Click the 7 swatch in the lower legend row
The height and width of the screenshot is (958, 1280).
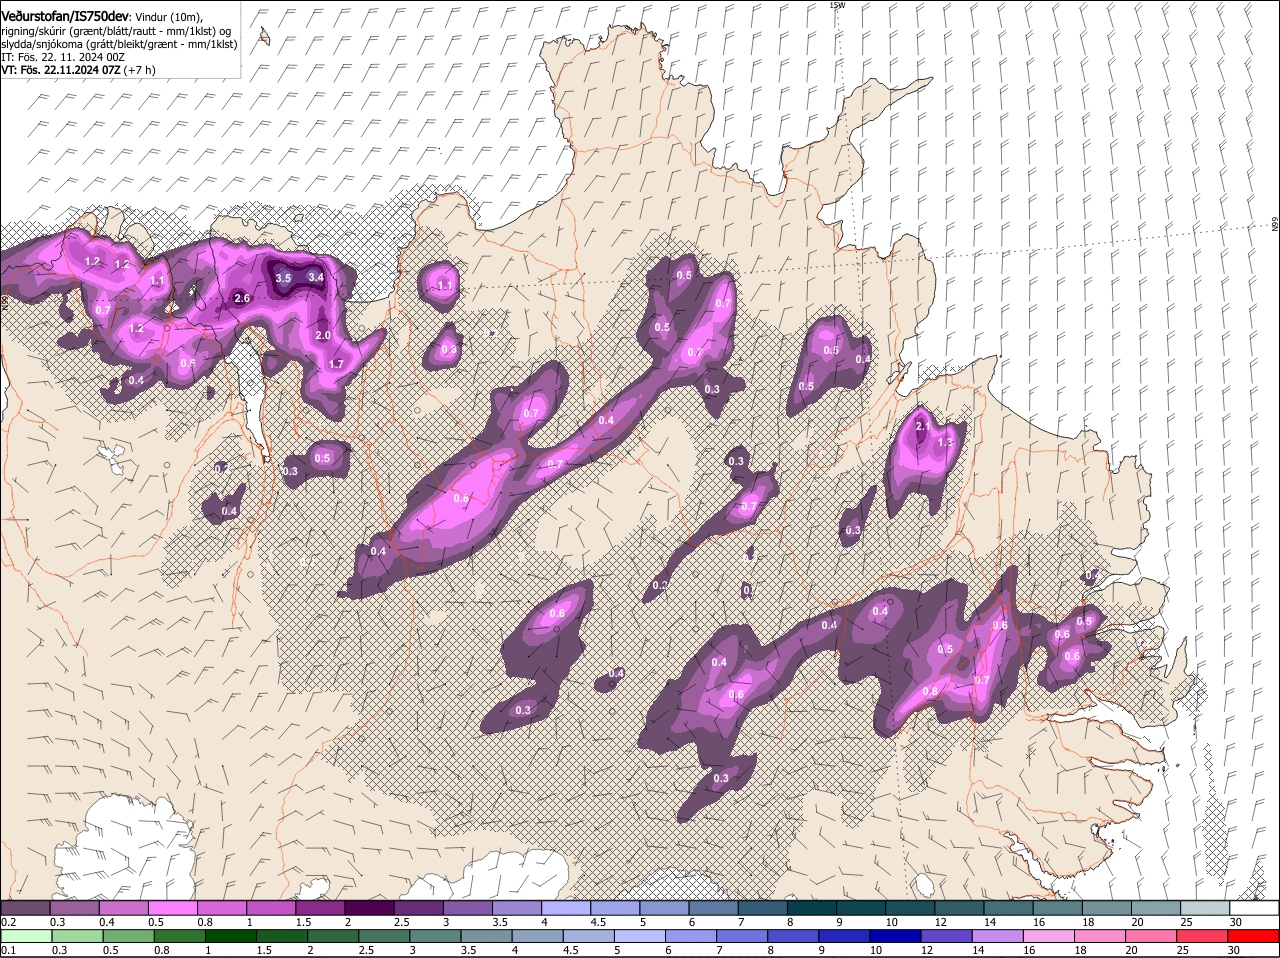tap(741, 936)
